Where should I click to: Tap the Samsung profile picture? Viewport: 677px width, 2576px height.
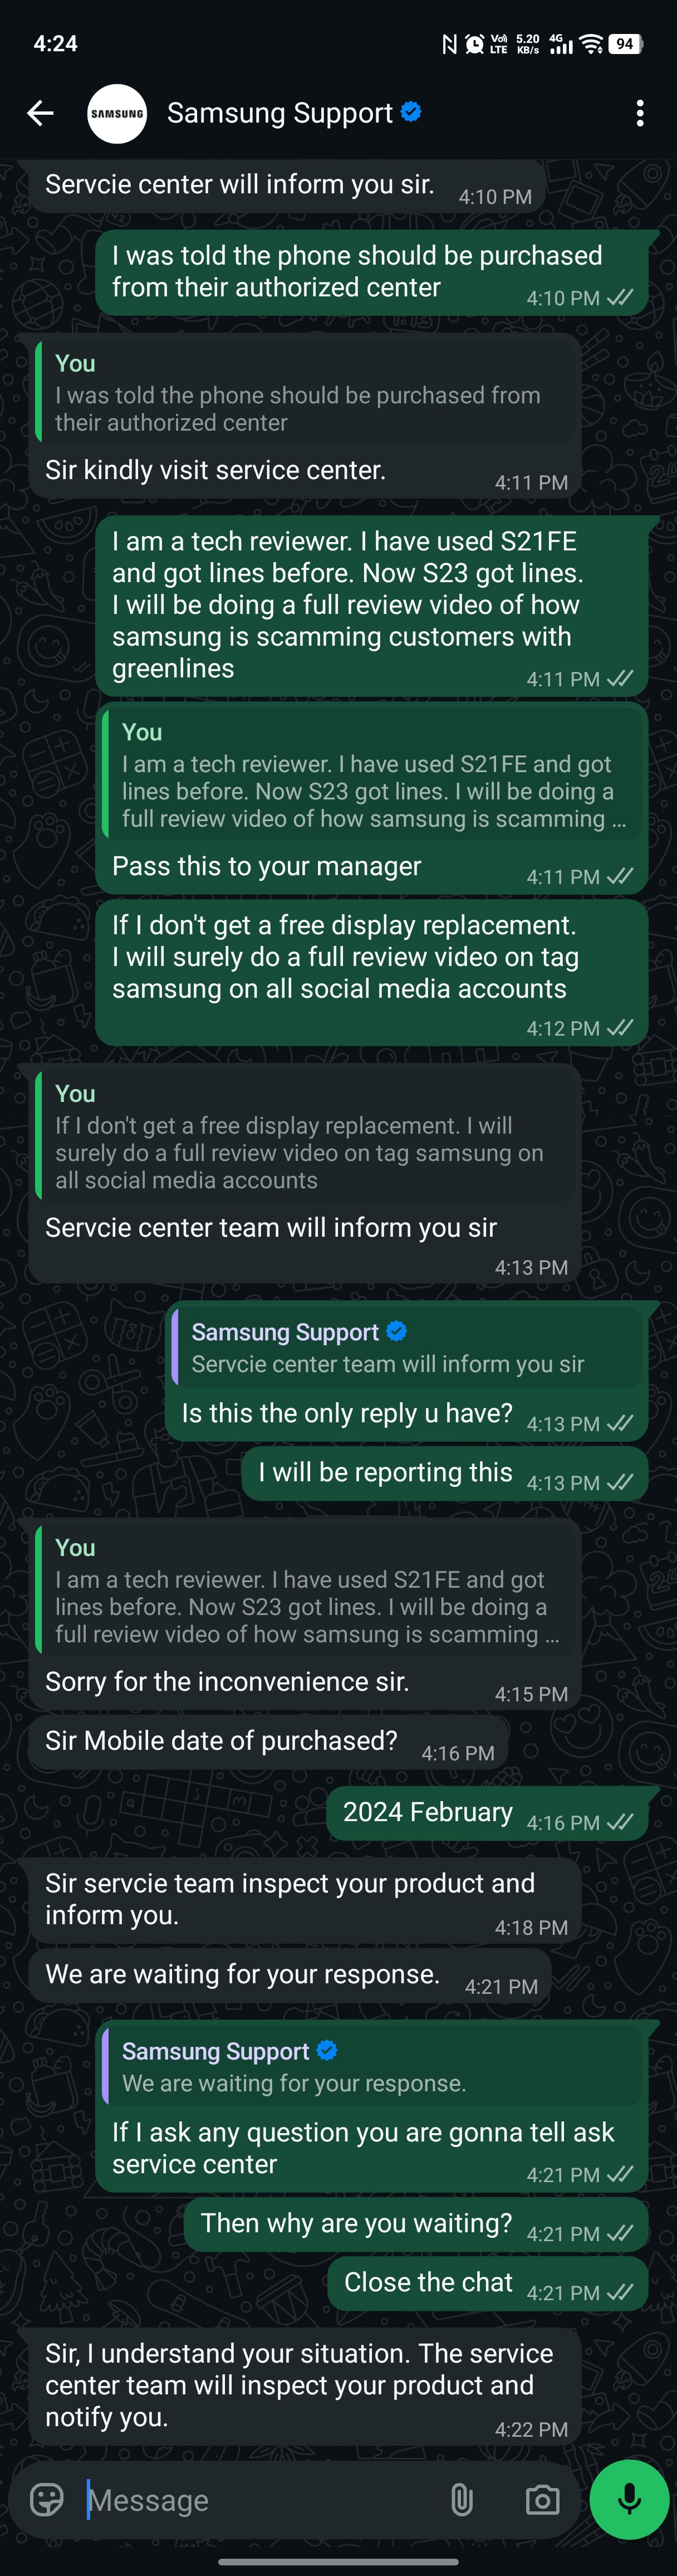(x=117, y=113)
